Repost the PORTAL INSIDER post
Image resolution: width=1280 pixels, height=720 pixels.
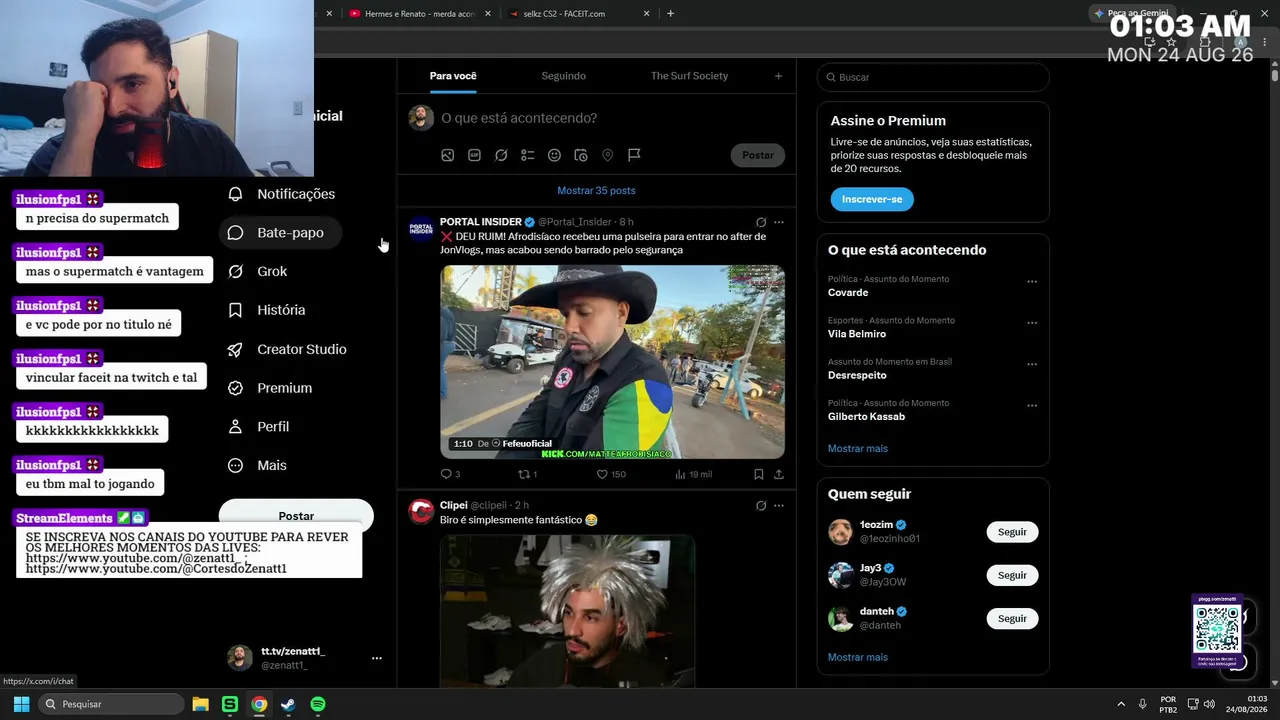click(527, 474)
